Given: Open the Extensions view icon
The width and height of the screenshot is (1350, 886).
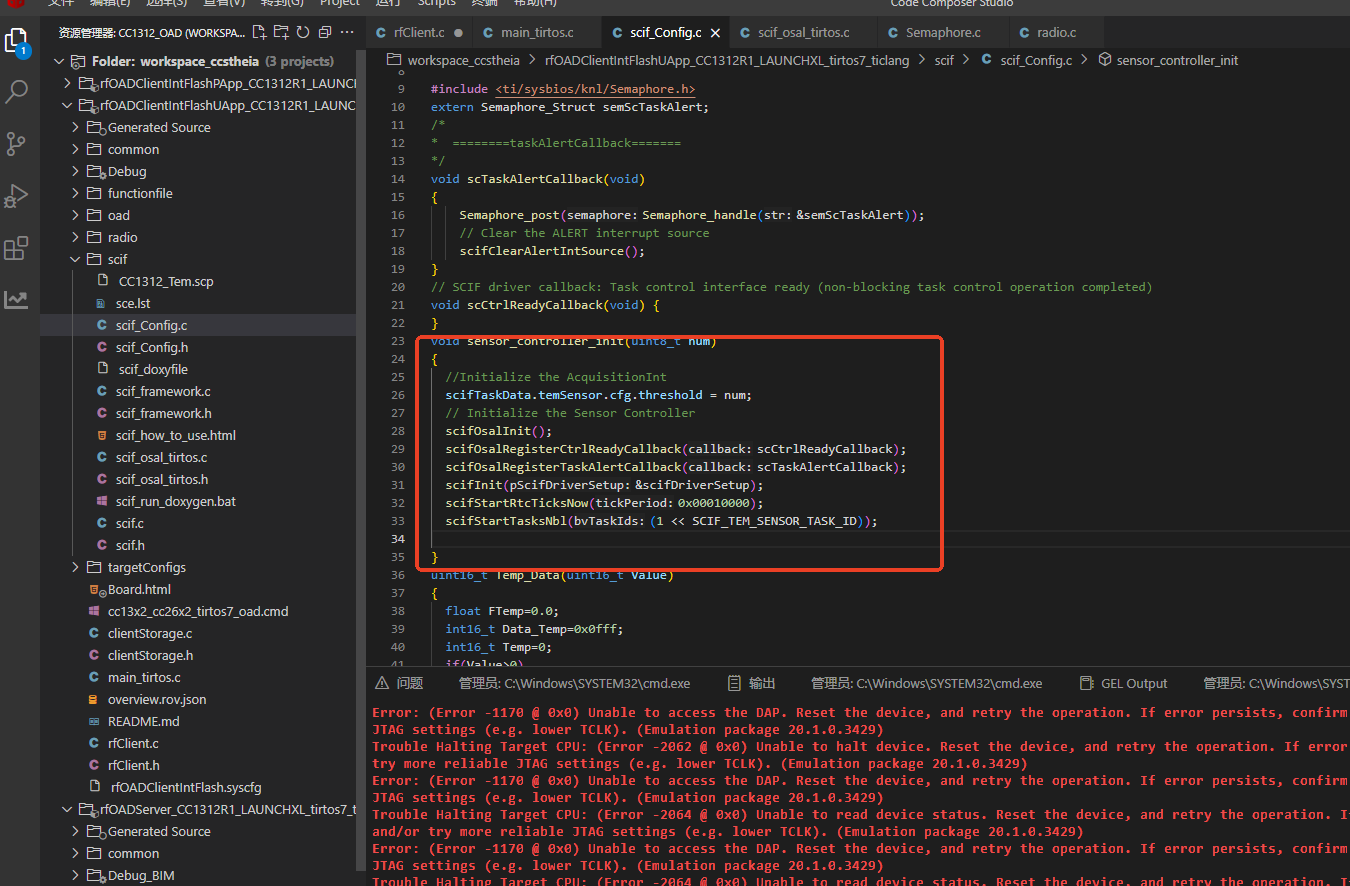Looking at the screenshot, I should [x=16, y=248].
